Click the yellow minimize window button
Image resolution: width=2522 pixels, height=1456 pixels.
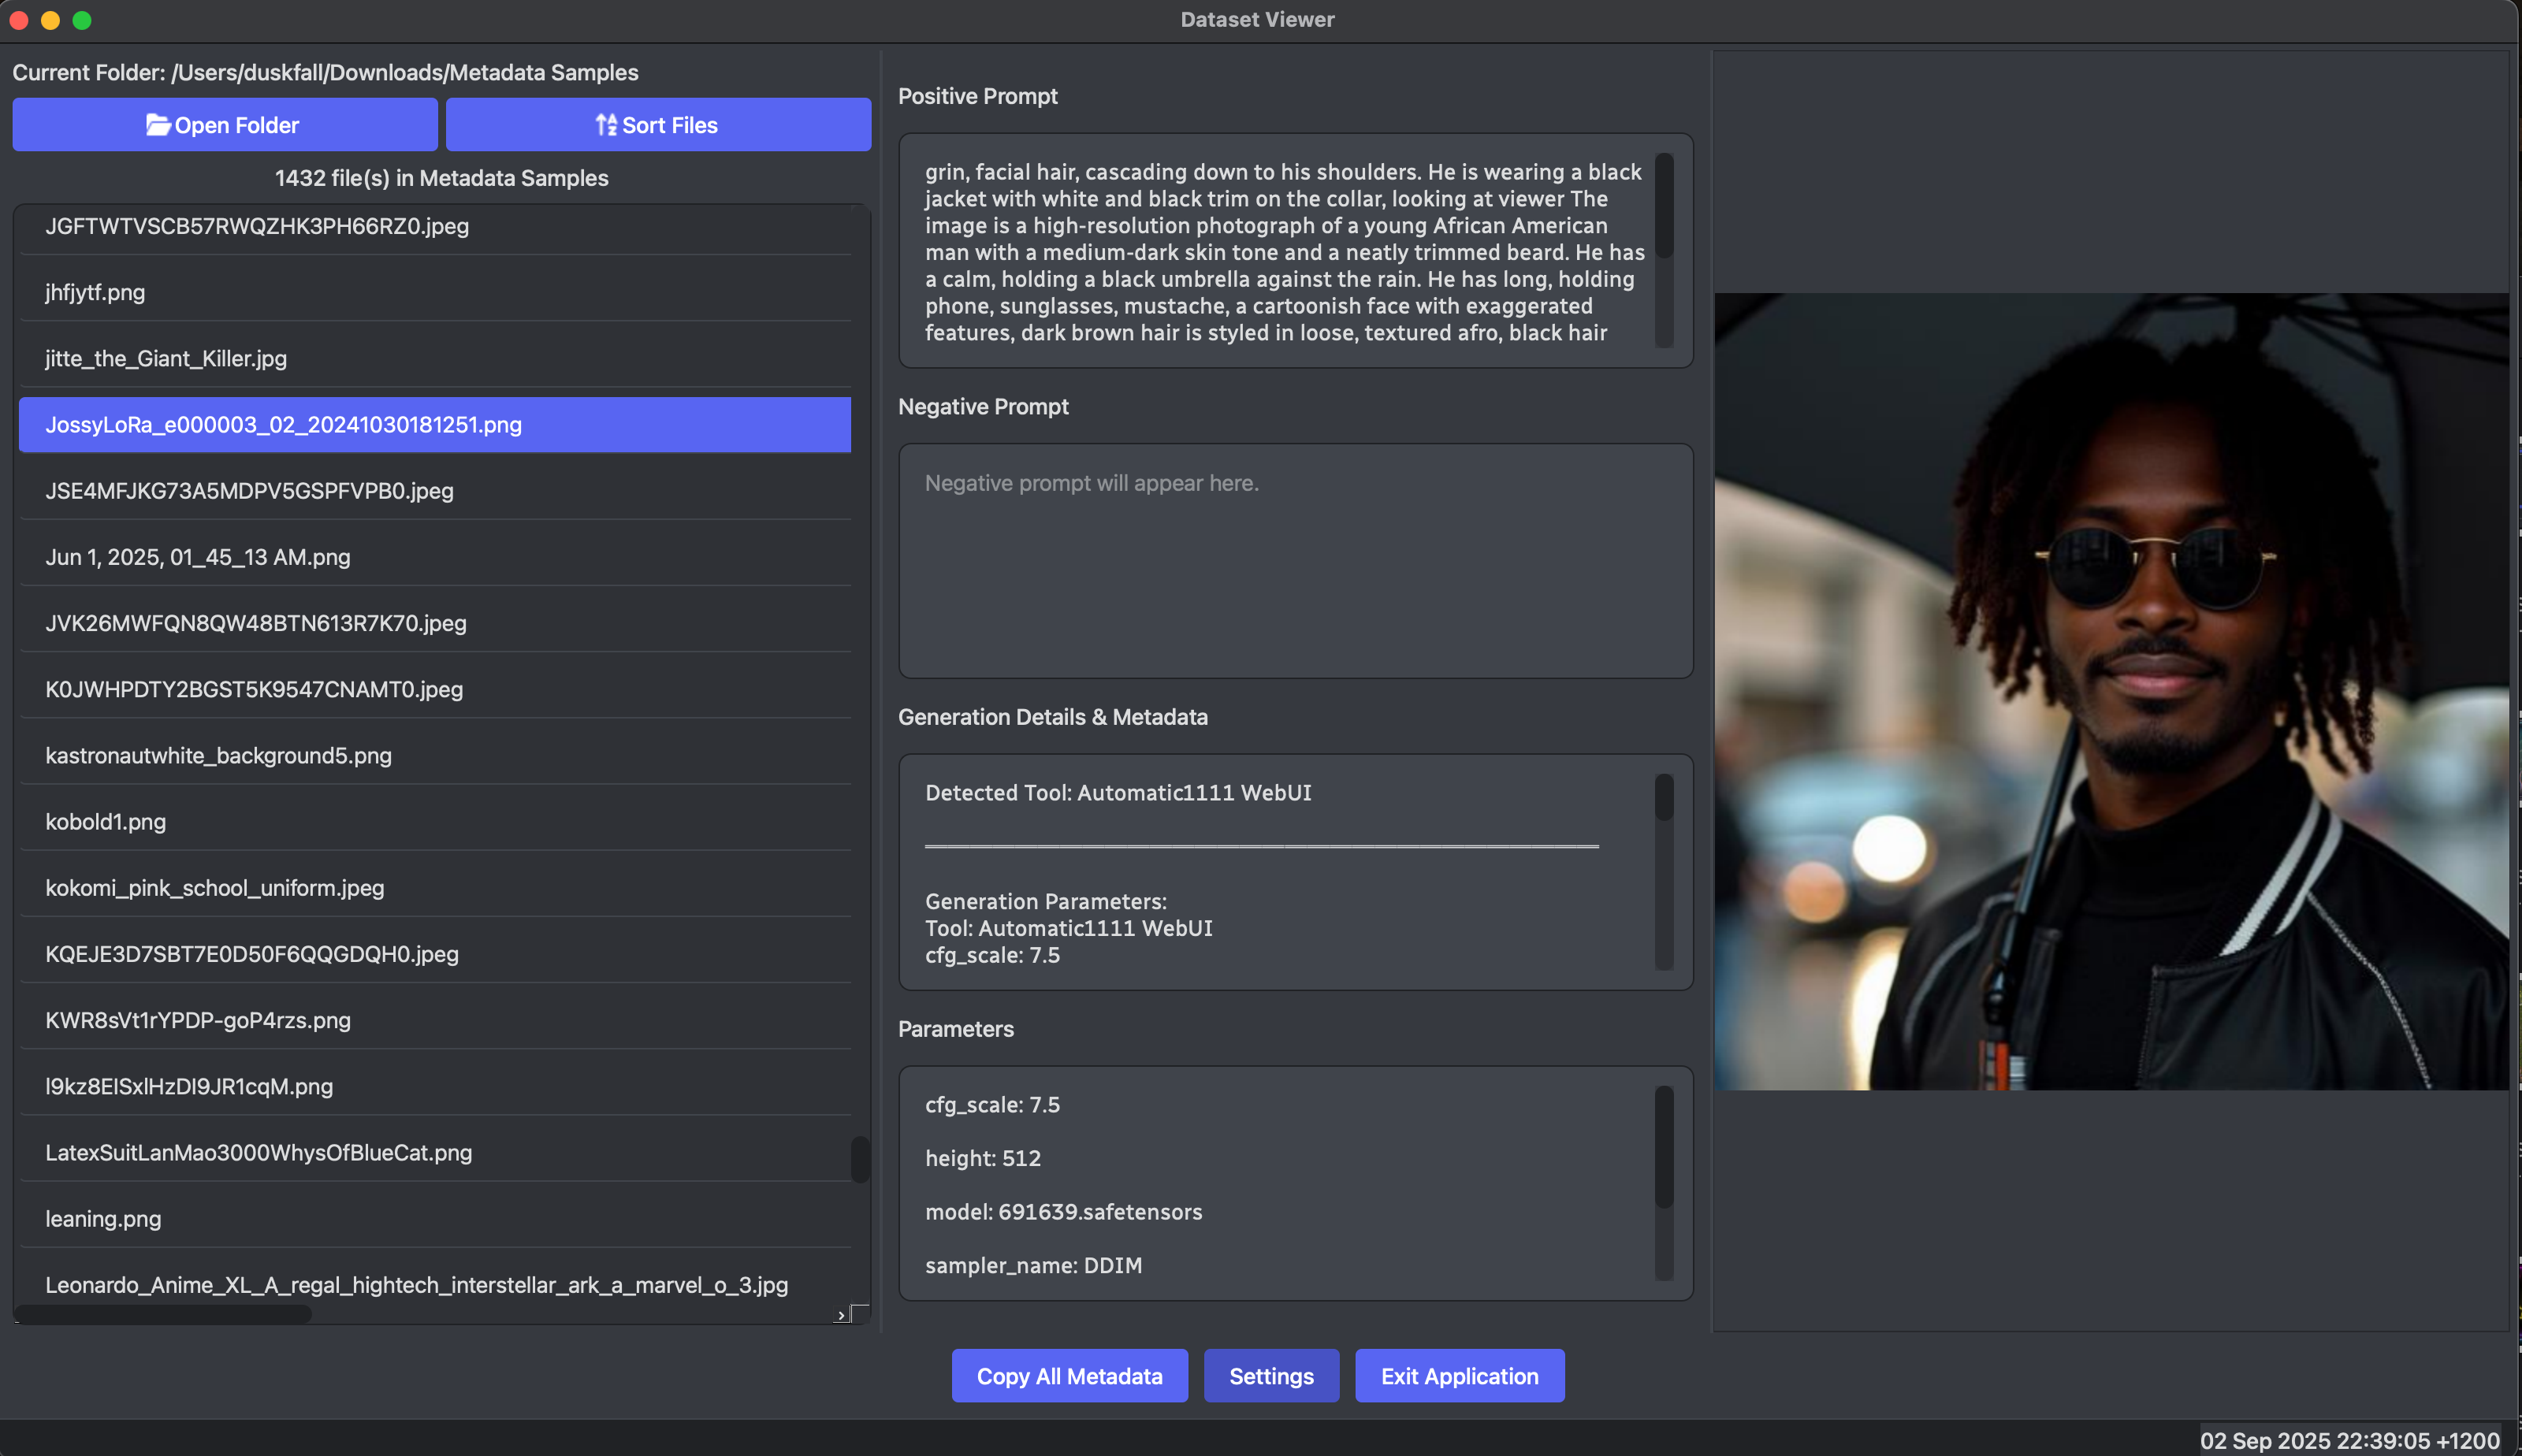pyautogui.click(x=51, y=20)
